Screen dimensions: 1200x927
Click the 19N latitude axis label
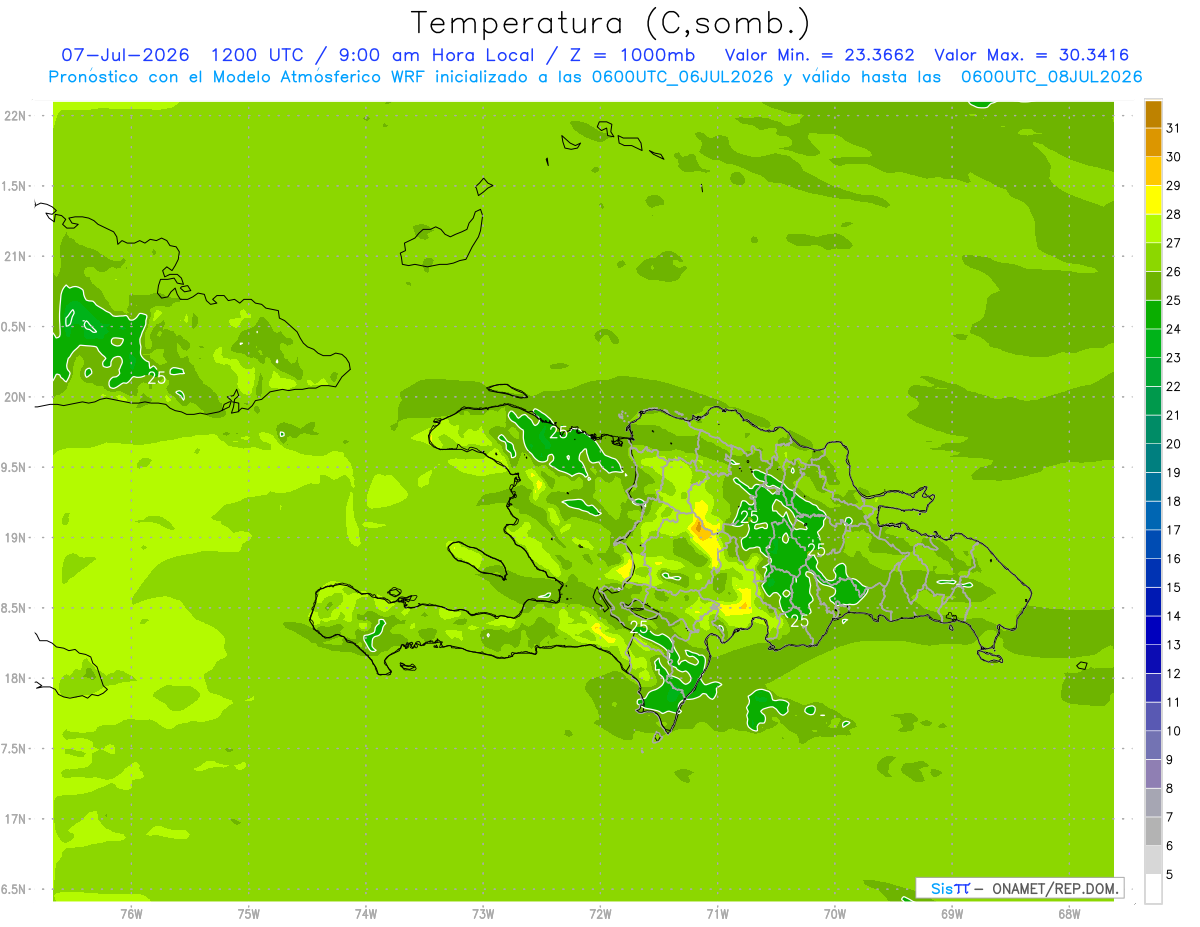[x=14, y=538]
